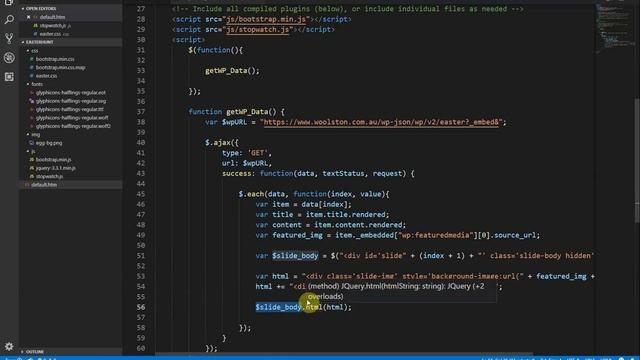This screenshot has height=360, width=640.
Task: Open the Manage settings gear
Action: (x=9, y=347)
